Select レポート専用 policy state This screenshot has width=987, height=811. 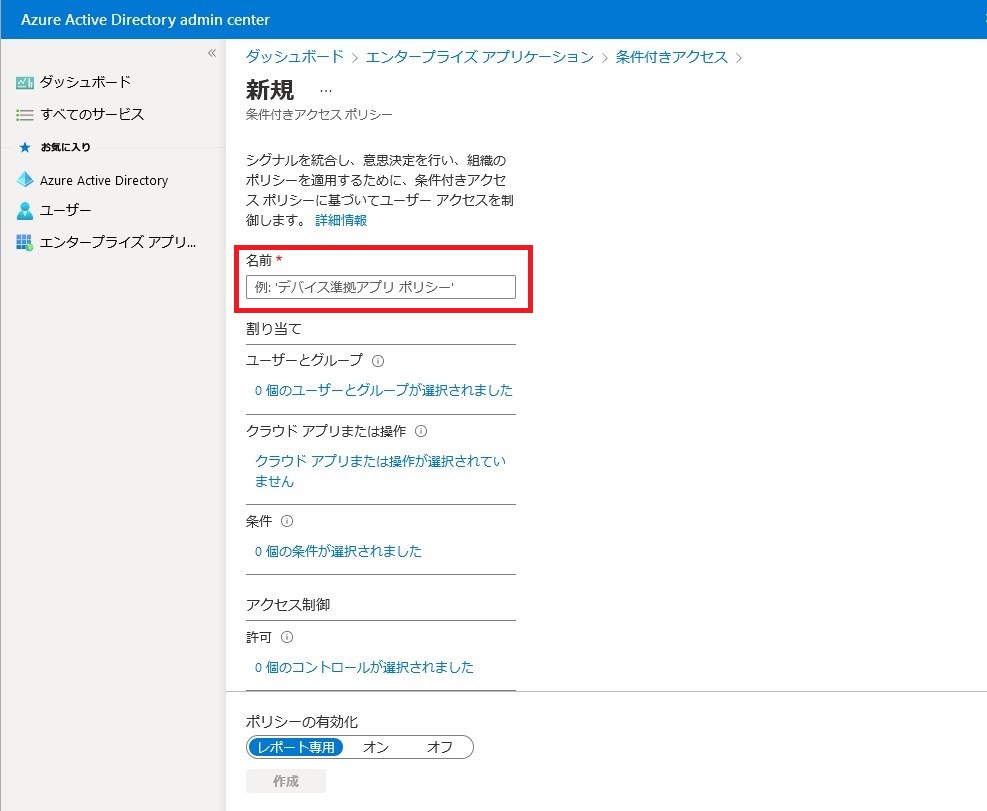pos(296,747)
